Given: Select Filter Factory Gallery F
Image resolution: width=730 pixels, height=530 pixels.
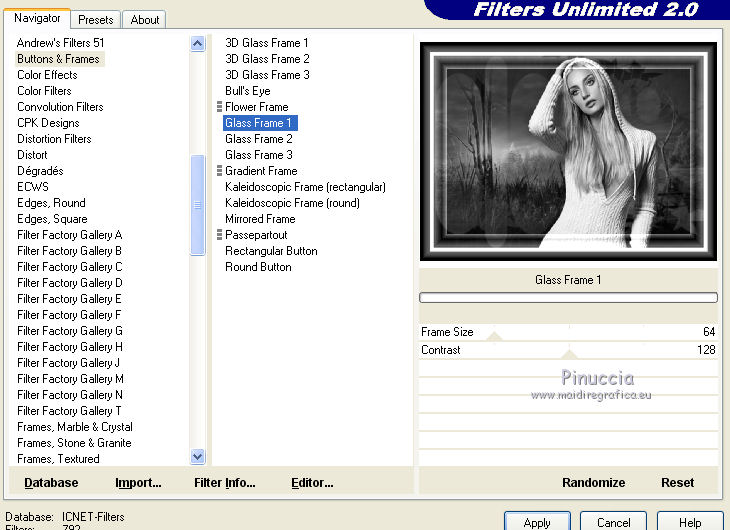Looking at the screenshot, I should pos(69,315).
